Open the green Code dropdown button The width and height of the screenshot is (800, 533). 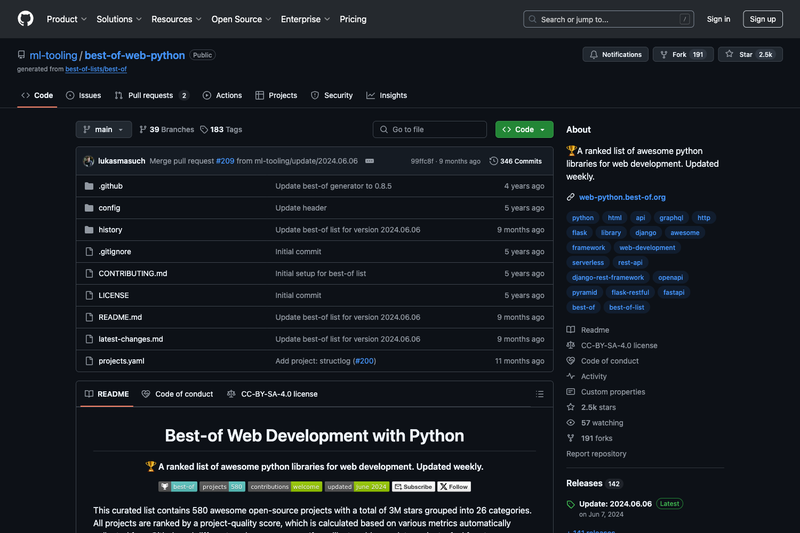coord(524,130)
